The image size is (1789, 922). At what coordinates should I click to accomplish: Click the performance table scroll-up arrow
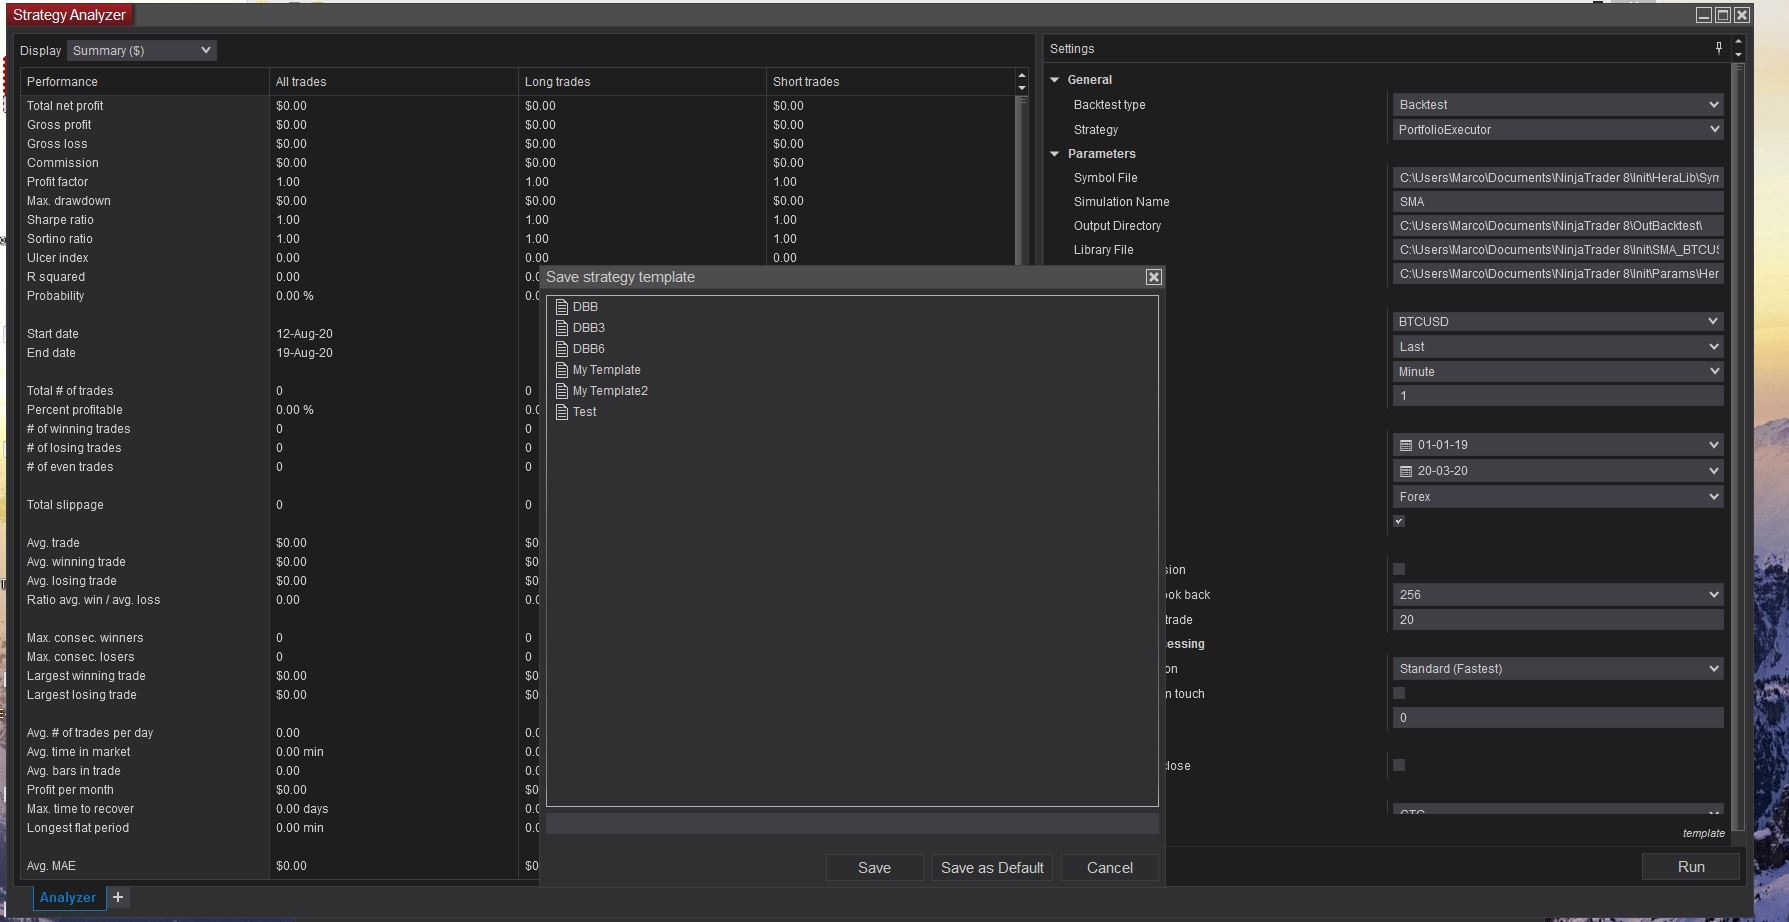click(1021, 76)
